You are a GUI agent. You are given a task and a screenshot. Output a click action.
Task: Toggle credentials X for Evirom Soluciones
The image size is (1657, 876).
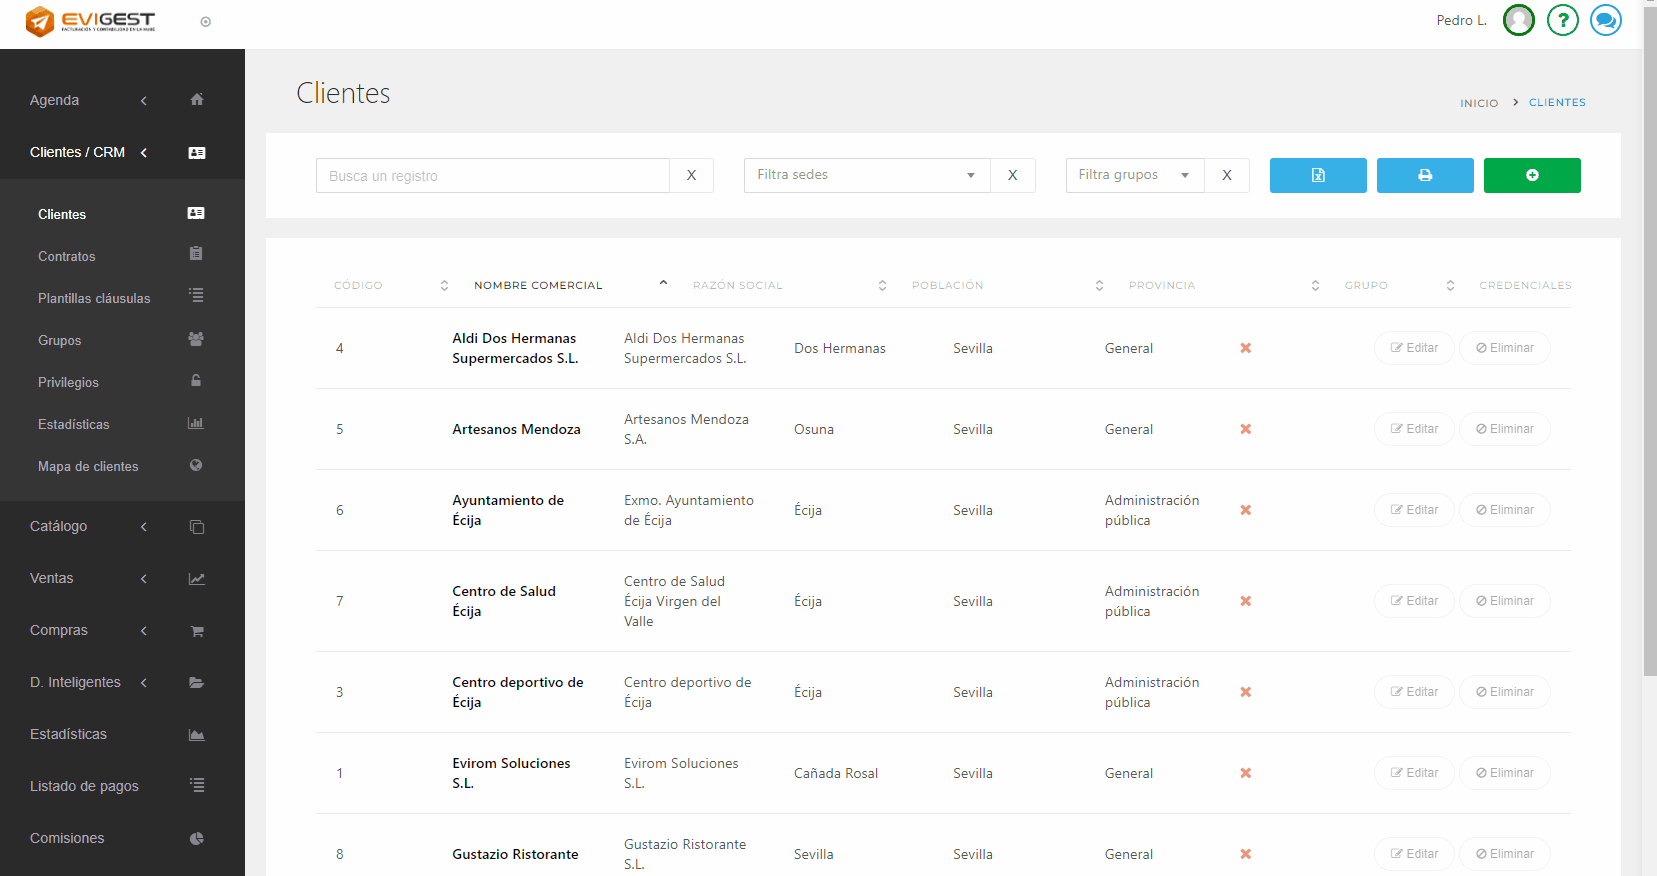(1245, 773)
